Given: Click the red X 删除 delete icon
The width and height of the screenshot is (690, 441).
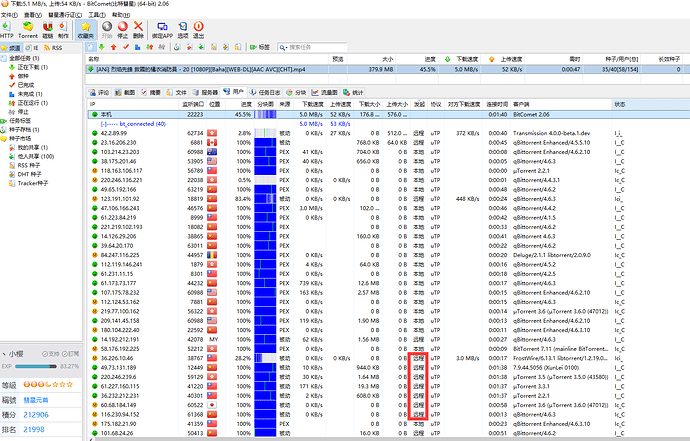Looking at the screenshot, I should [138, 30].
